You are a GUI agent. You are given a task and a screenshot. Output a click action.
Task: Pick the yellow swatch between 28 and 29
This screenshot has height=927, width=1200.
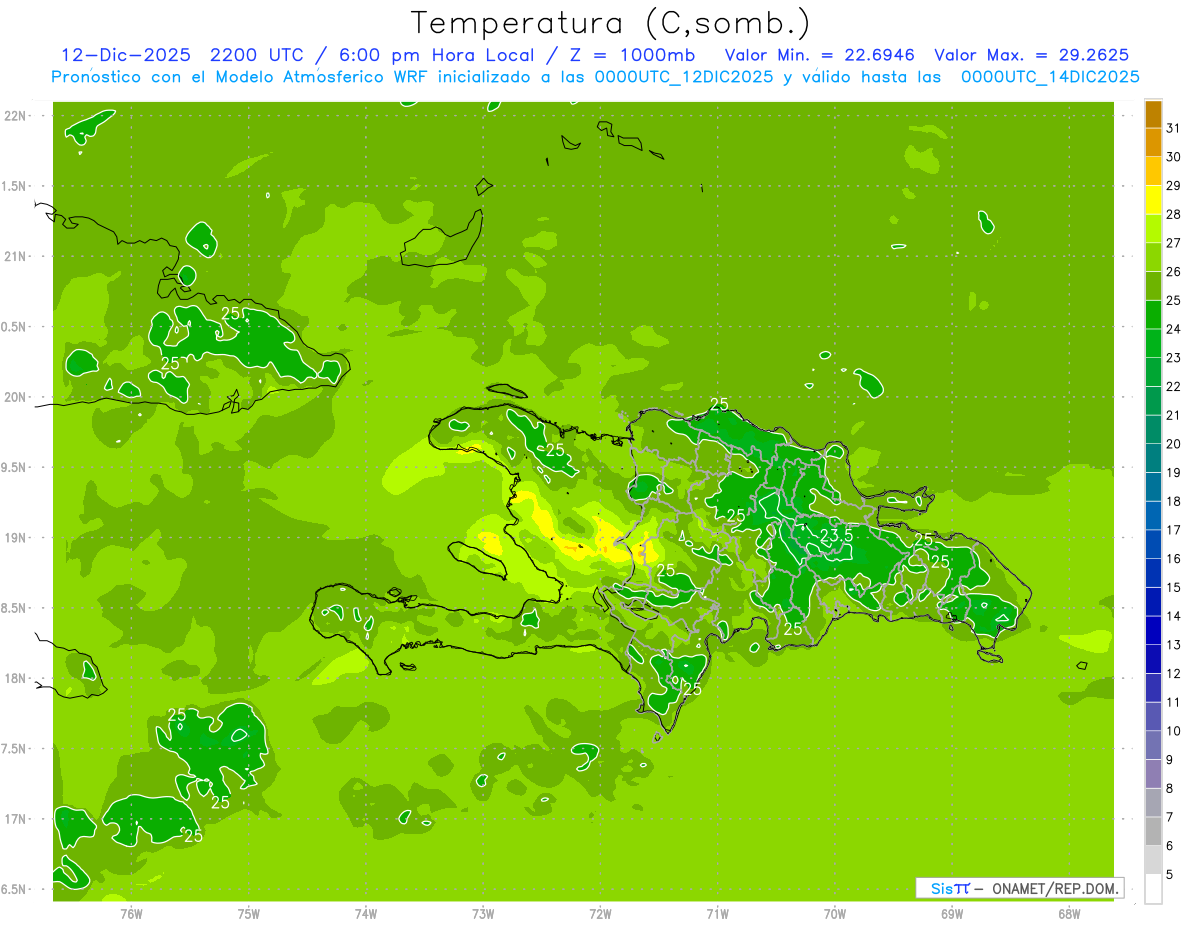[1153, 200]
